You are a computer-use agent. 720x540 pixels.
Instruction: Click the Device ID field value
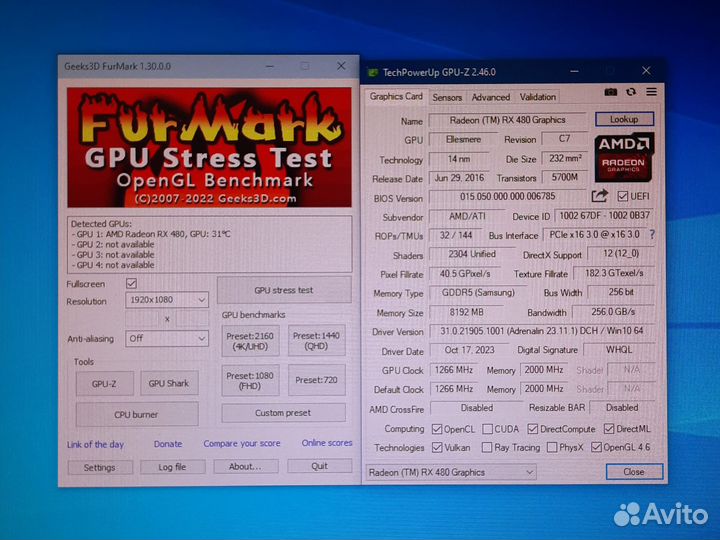(604, 215)
